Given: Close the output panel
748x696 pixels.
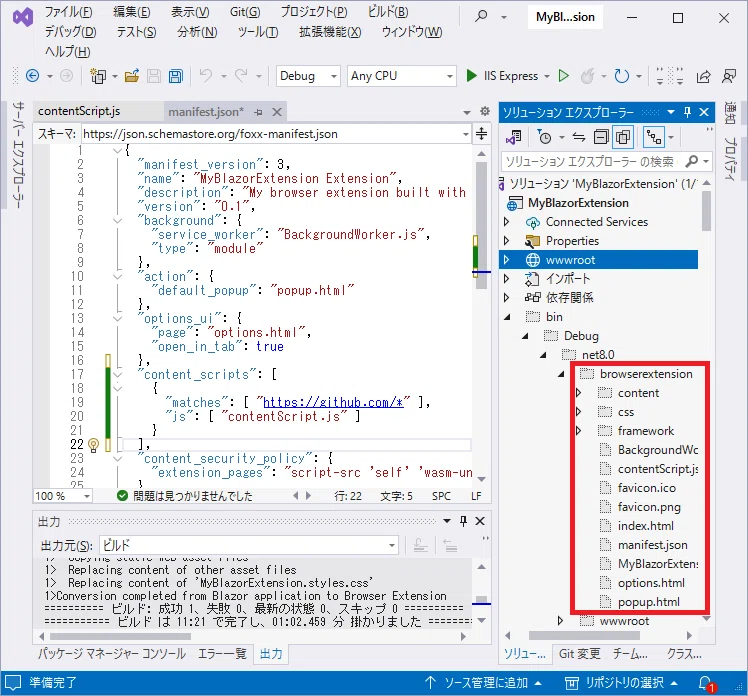Looking at the screenshot, I should [480, 521].
